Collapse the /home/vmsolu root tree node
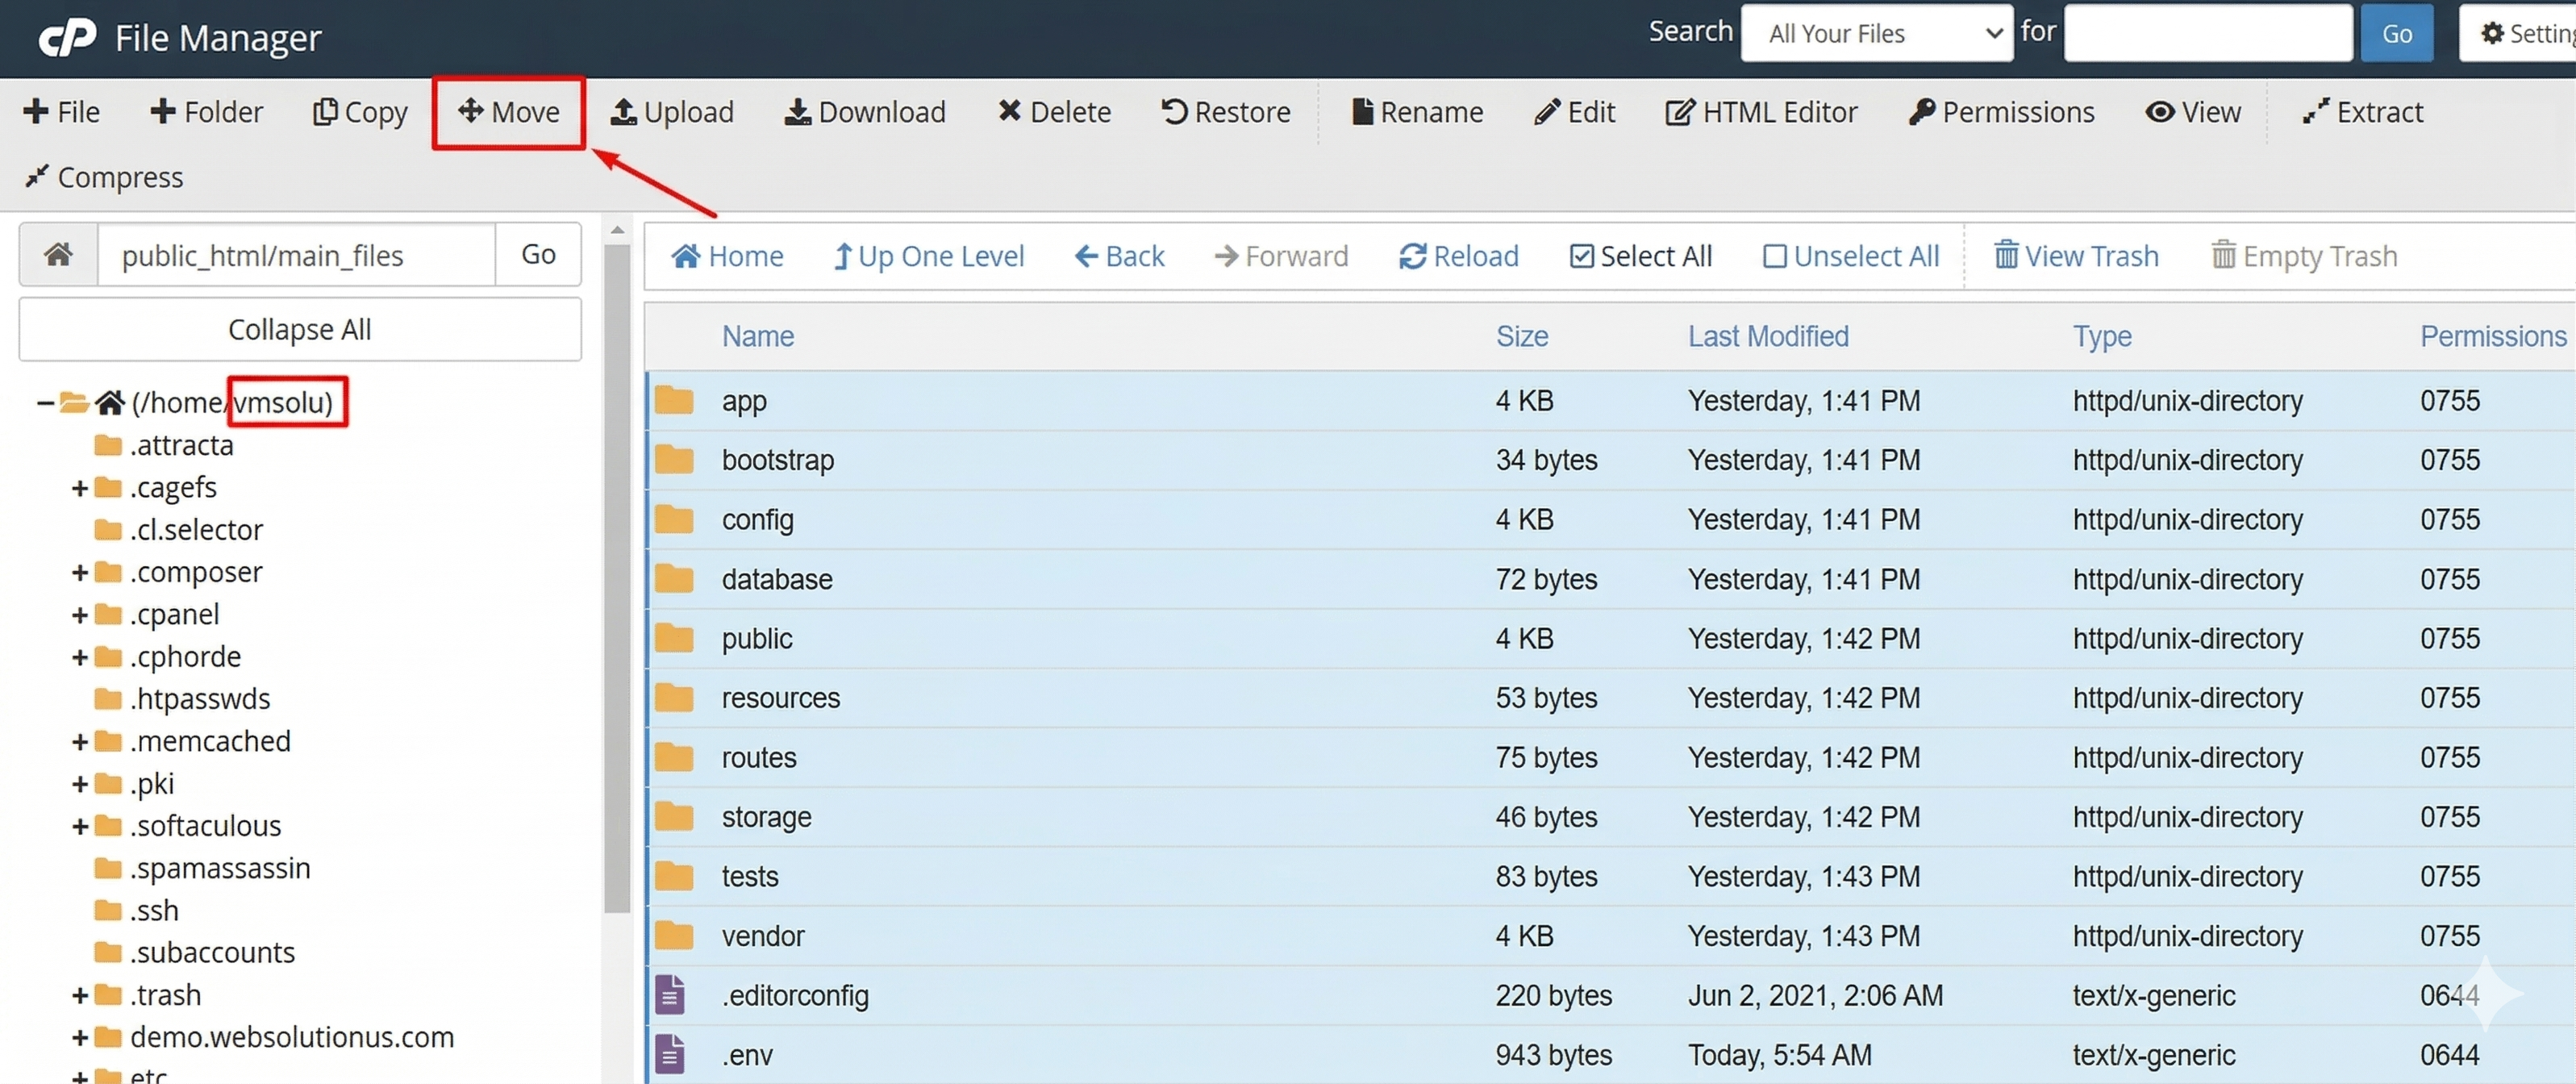This screenshot has width=2576, height=1084. click(45, 402)
